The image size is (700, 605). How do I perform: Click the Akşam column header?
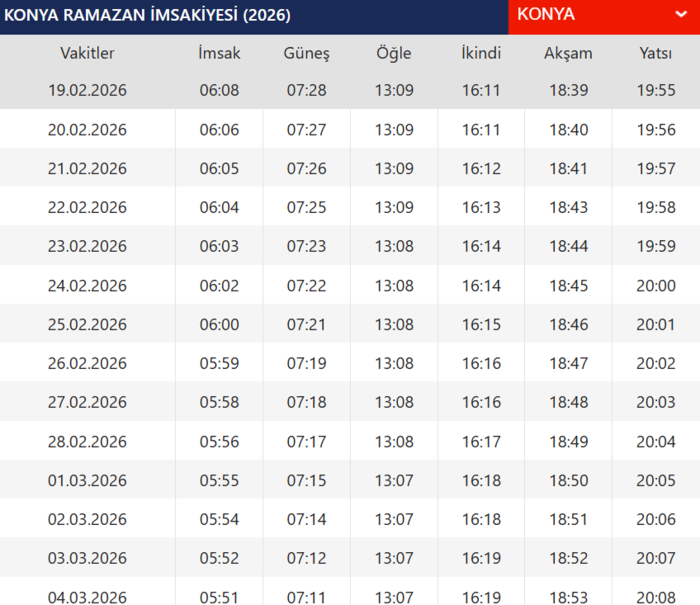(568, 53)
